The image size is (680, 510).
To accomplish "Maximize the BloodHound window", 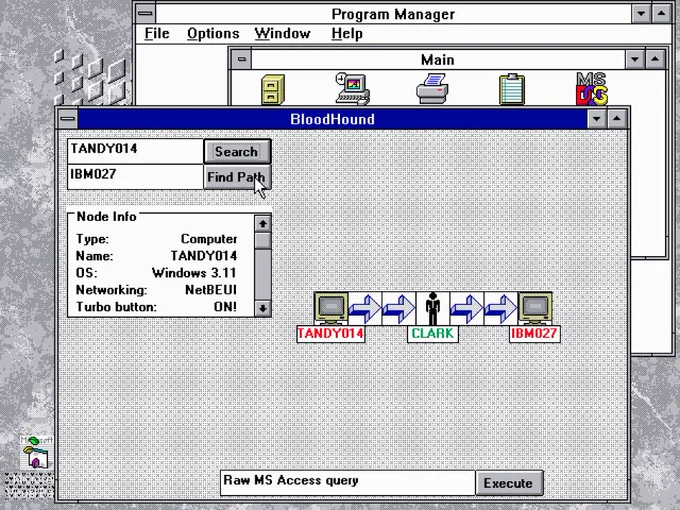I will pos(617,119).
